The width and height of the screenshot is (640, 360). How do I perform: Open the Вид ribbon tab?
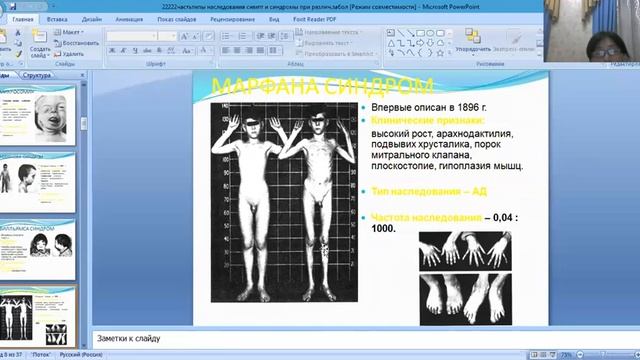274,19
